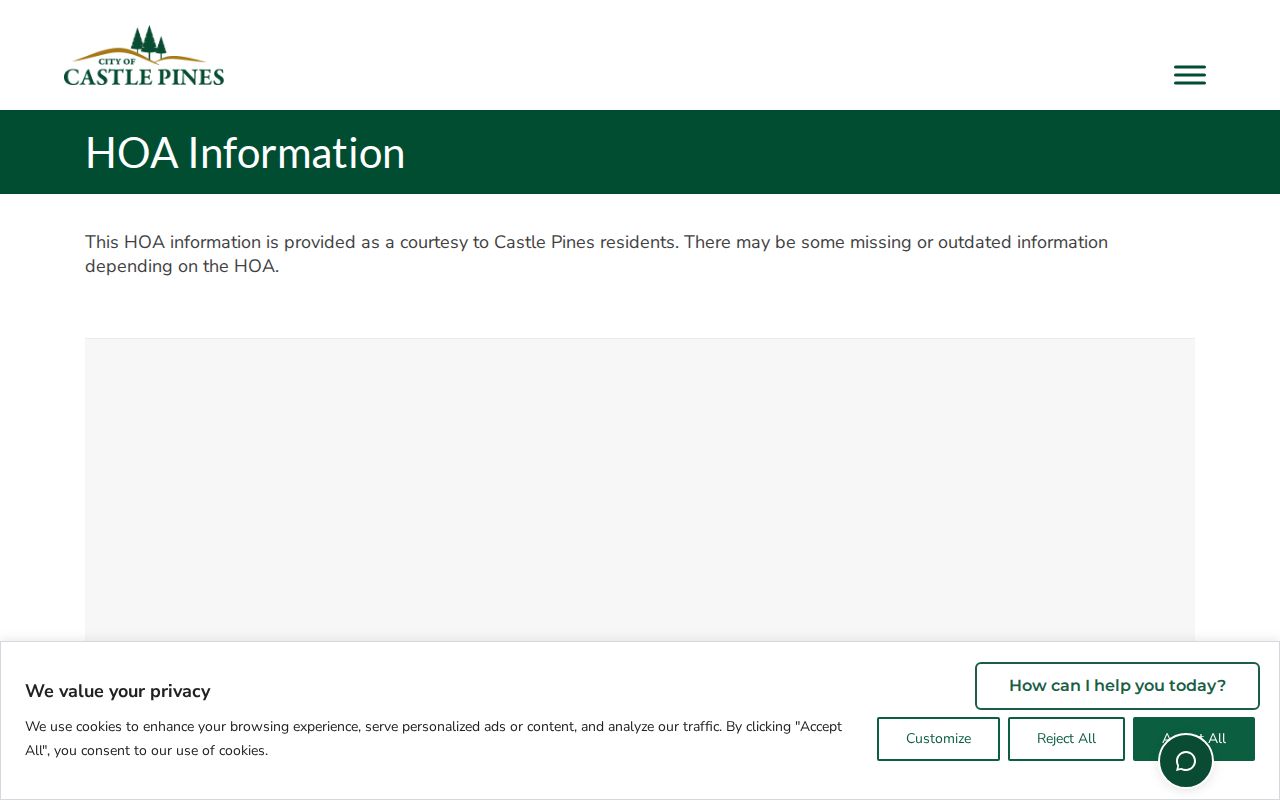Customize cookie preferences
This screenshot has width=1280, height=800.
pos(938,739)
